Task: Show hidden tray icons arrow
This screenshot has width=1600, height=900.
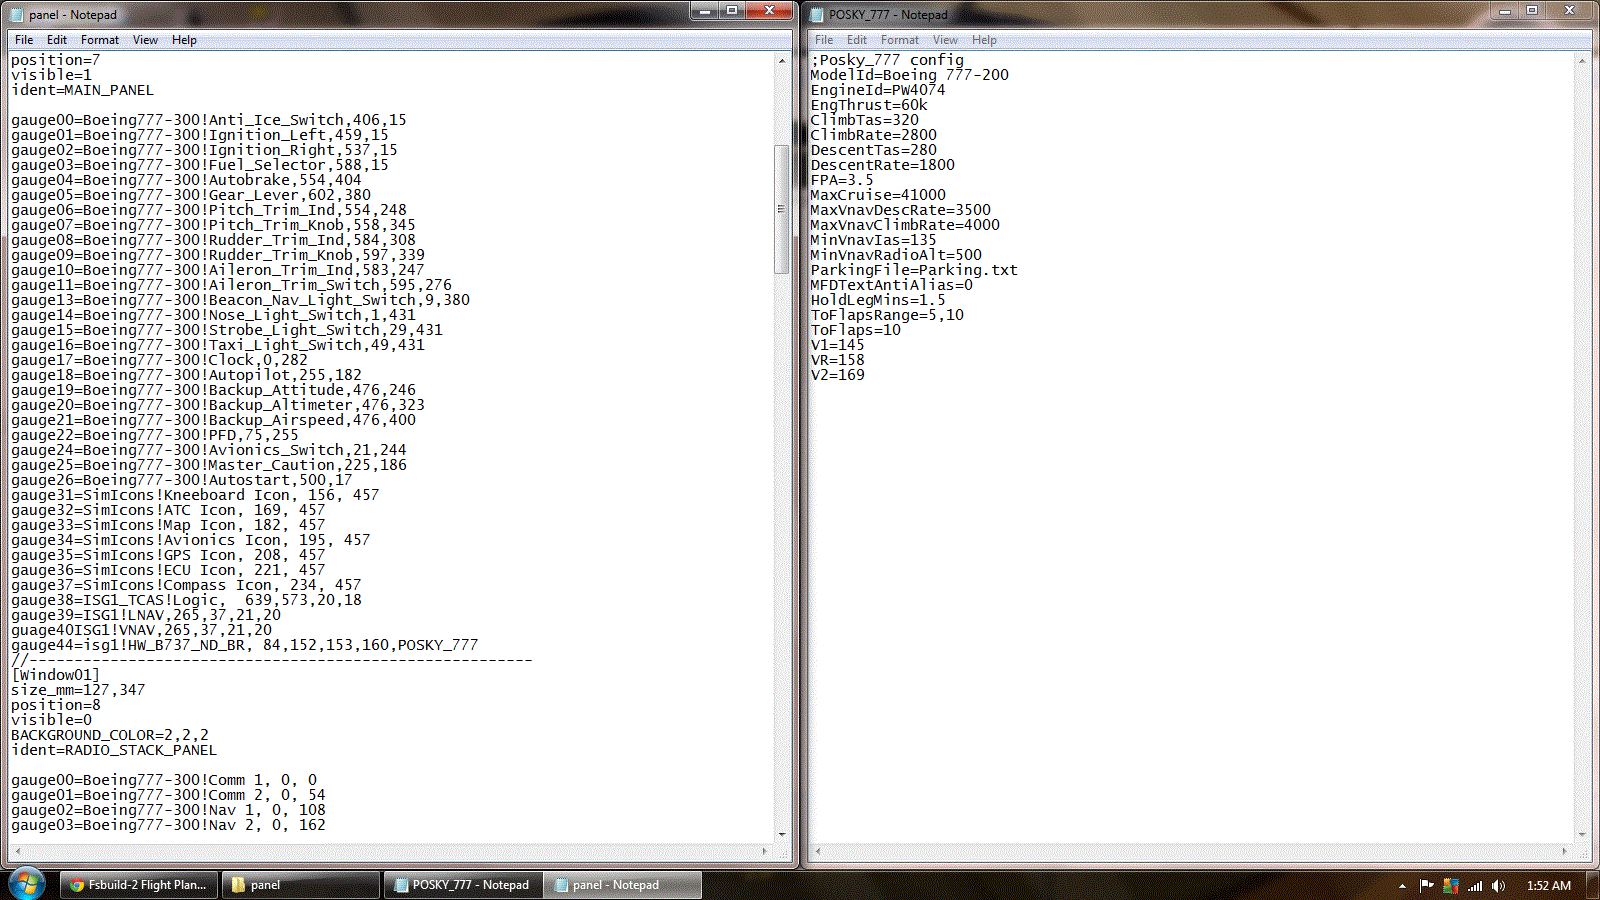Action: (x=1402, y=886)
